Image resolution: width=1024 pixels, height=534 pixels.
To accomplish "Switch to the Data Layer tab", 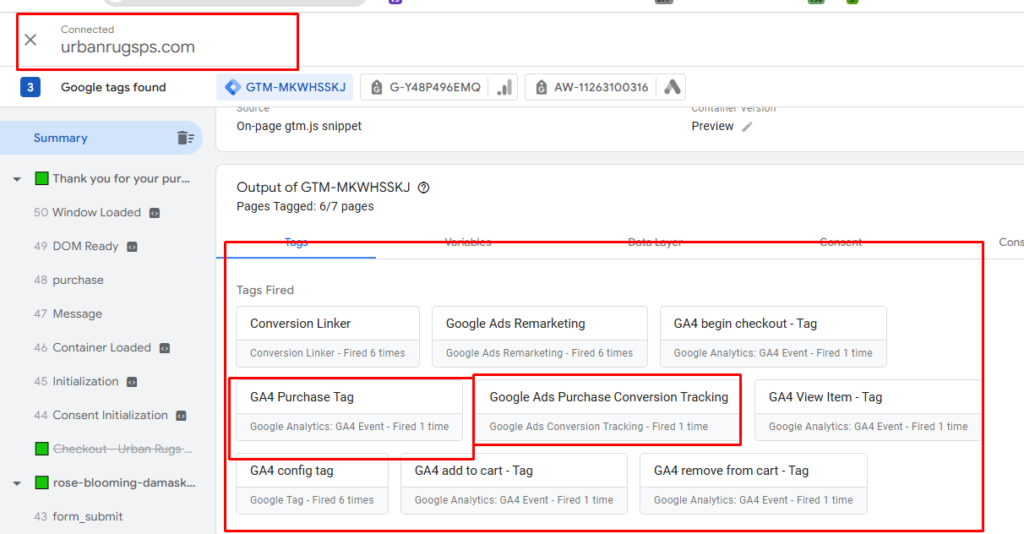I will click(x=655, y=242).
